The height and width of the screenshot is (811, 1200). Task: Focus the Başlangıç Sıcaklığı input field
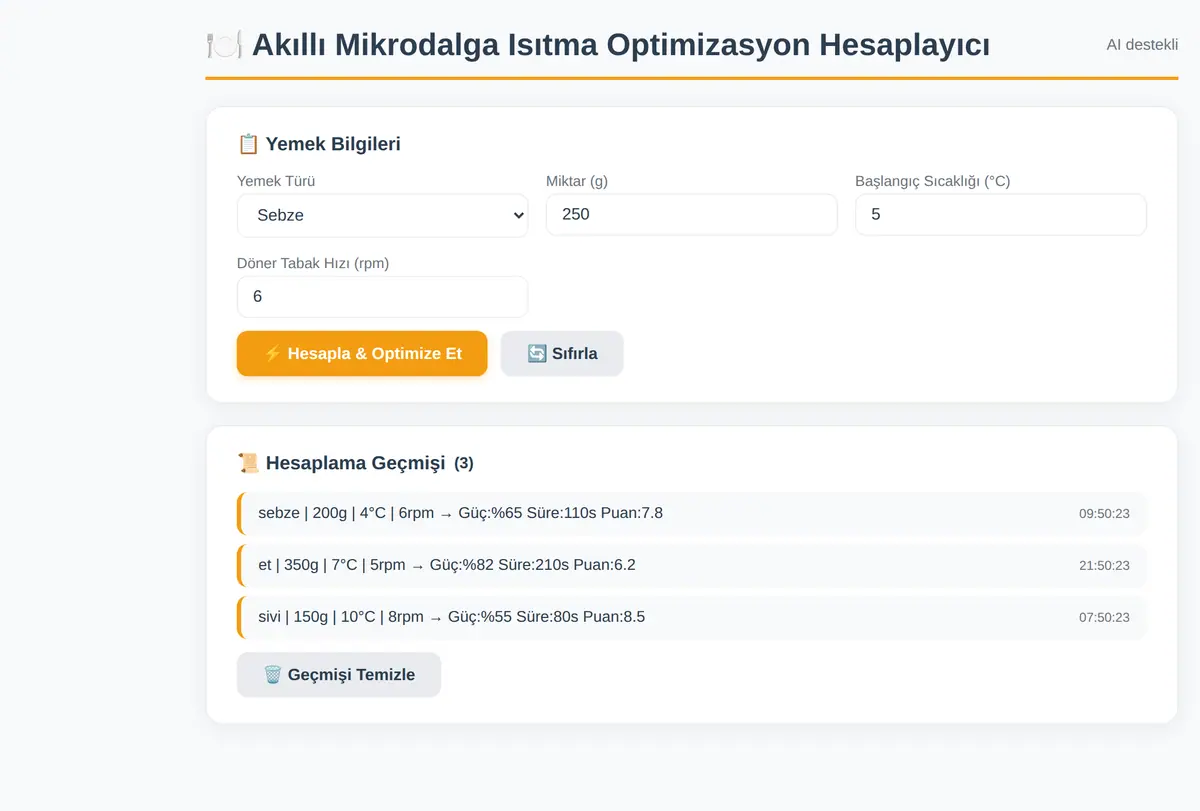[1000, 214]
